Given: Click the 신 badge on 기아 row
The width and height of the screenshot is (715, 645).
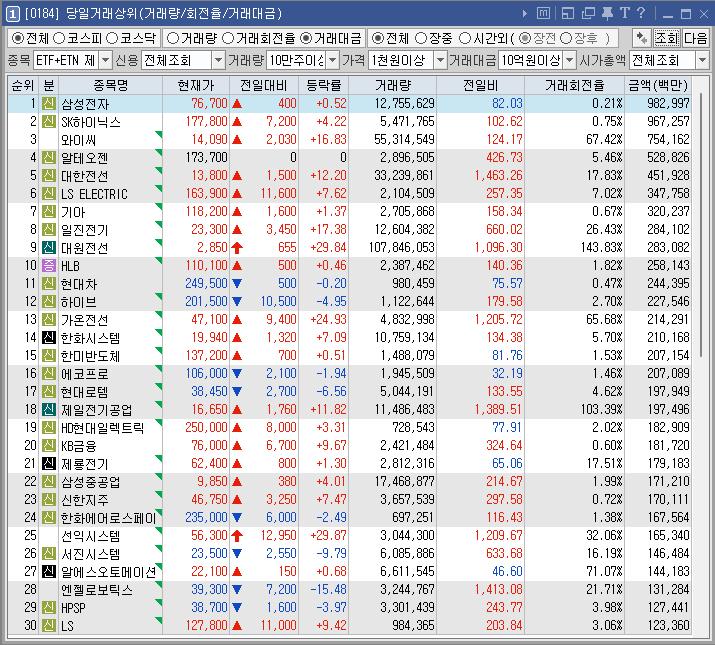Looking at the screenshot, I should (x=48, y=212).
